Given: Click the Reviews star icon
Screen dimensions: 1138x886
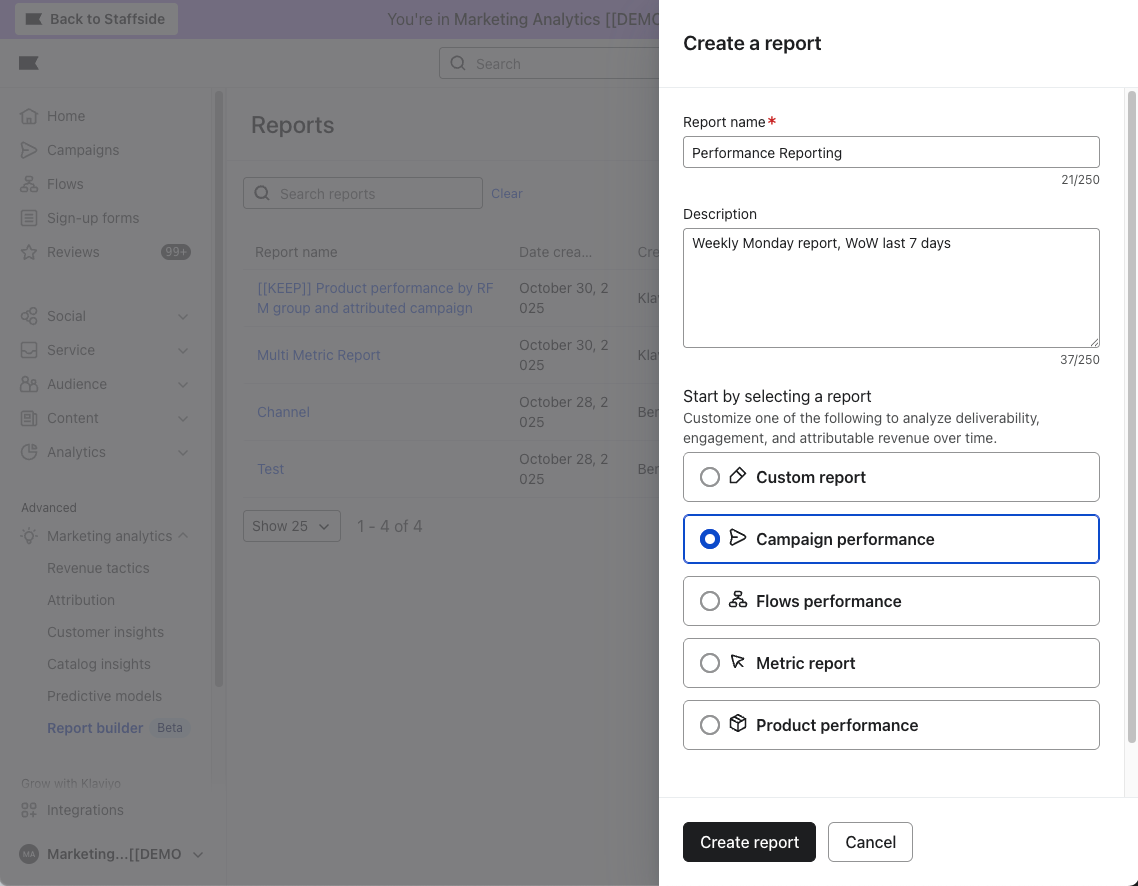Looking at the screenshot, I should click(x=30, y=252).
